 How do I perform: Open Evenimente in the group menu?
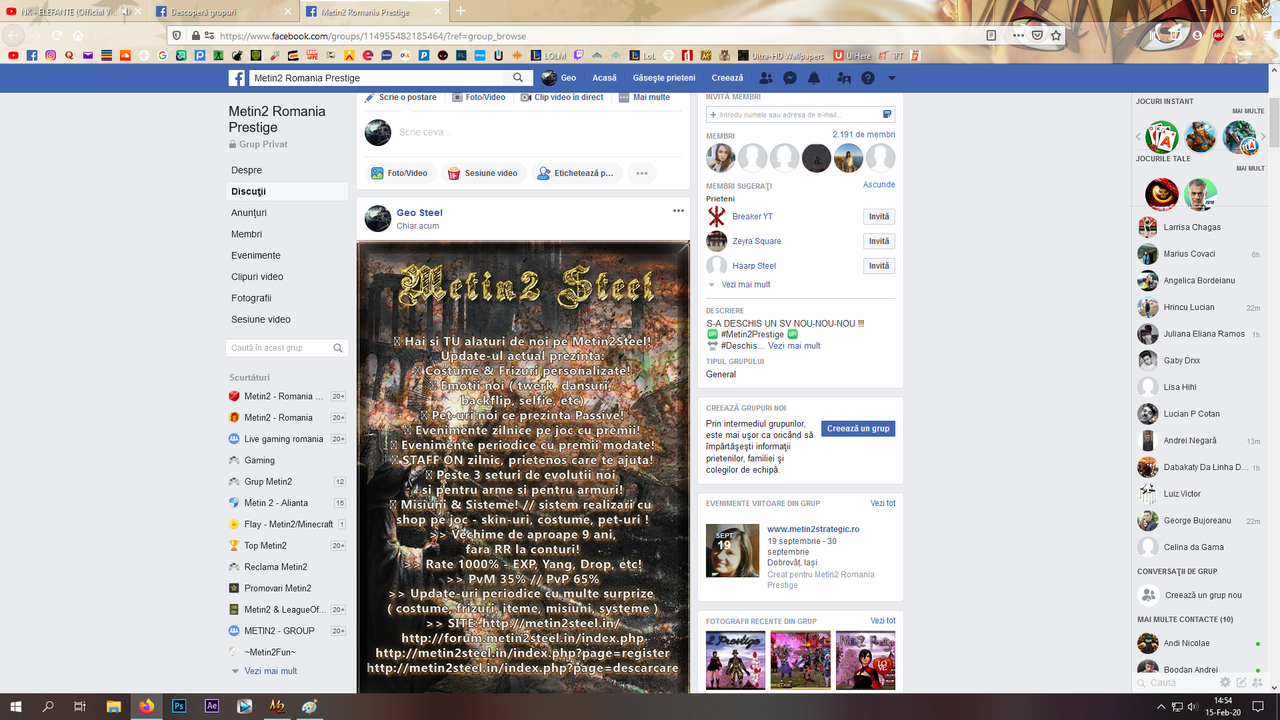256,255
